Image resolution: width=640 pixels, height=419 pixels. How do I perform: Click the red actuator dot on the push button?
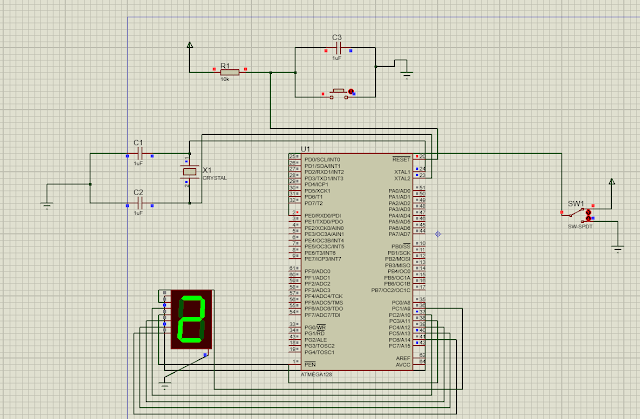(x=351, y=92)
